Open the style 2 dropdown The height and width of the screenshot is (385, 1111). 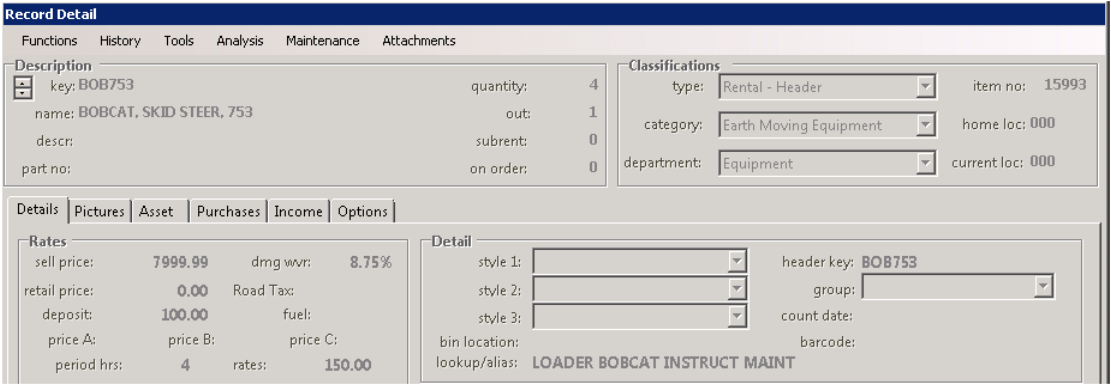(x=738, y=289)
